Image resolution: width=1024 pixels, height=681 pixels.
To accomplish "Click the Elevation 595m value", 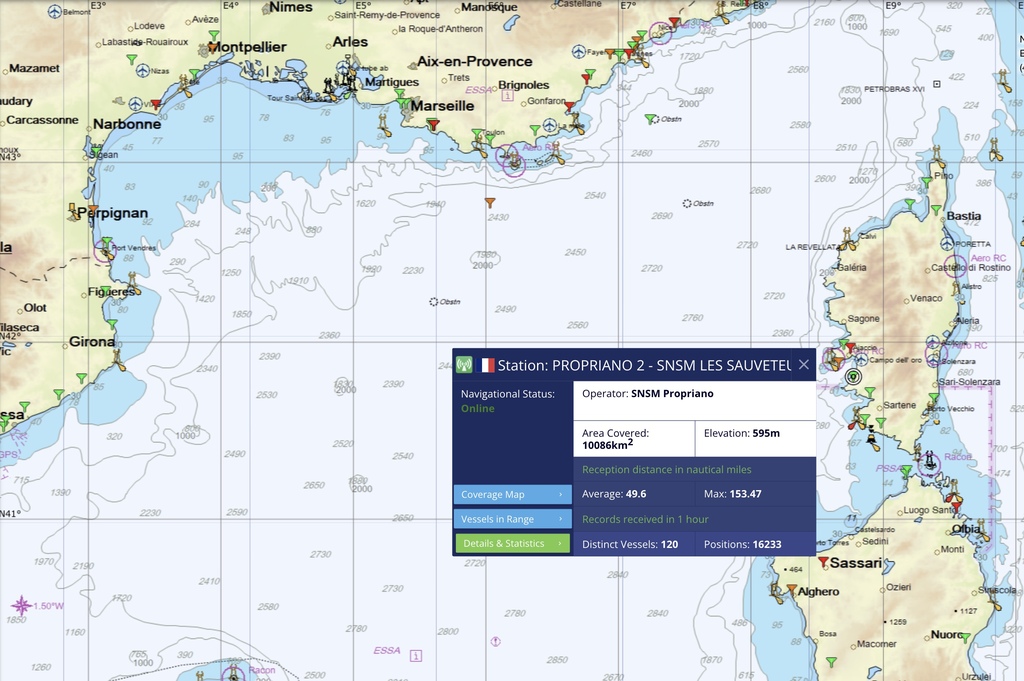I will click(x=766, y=433).
